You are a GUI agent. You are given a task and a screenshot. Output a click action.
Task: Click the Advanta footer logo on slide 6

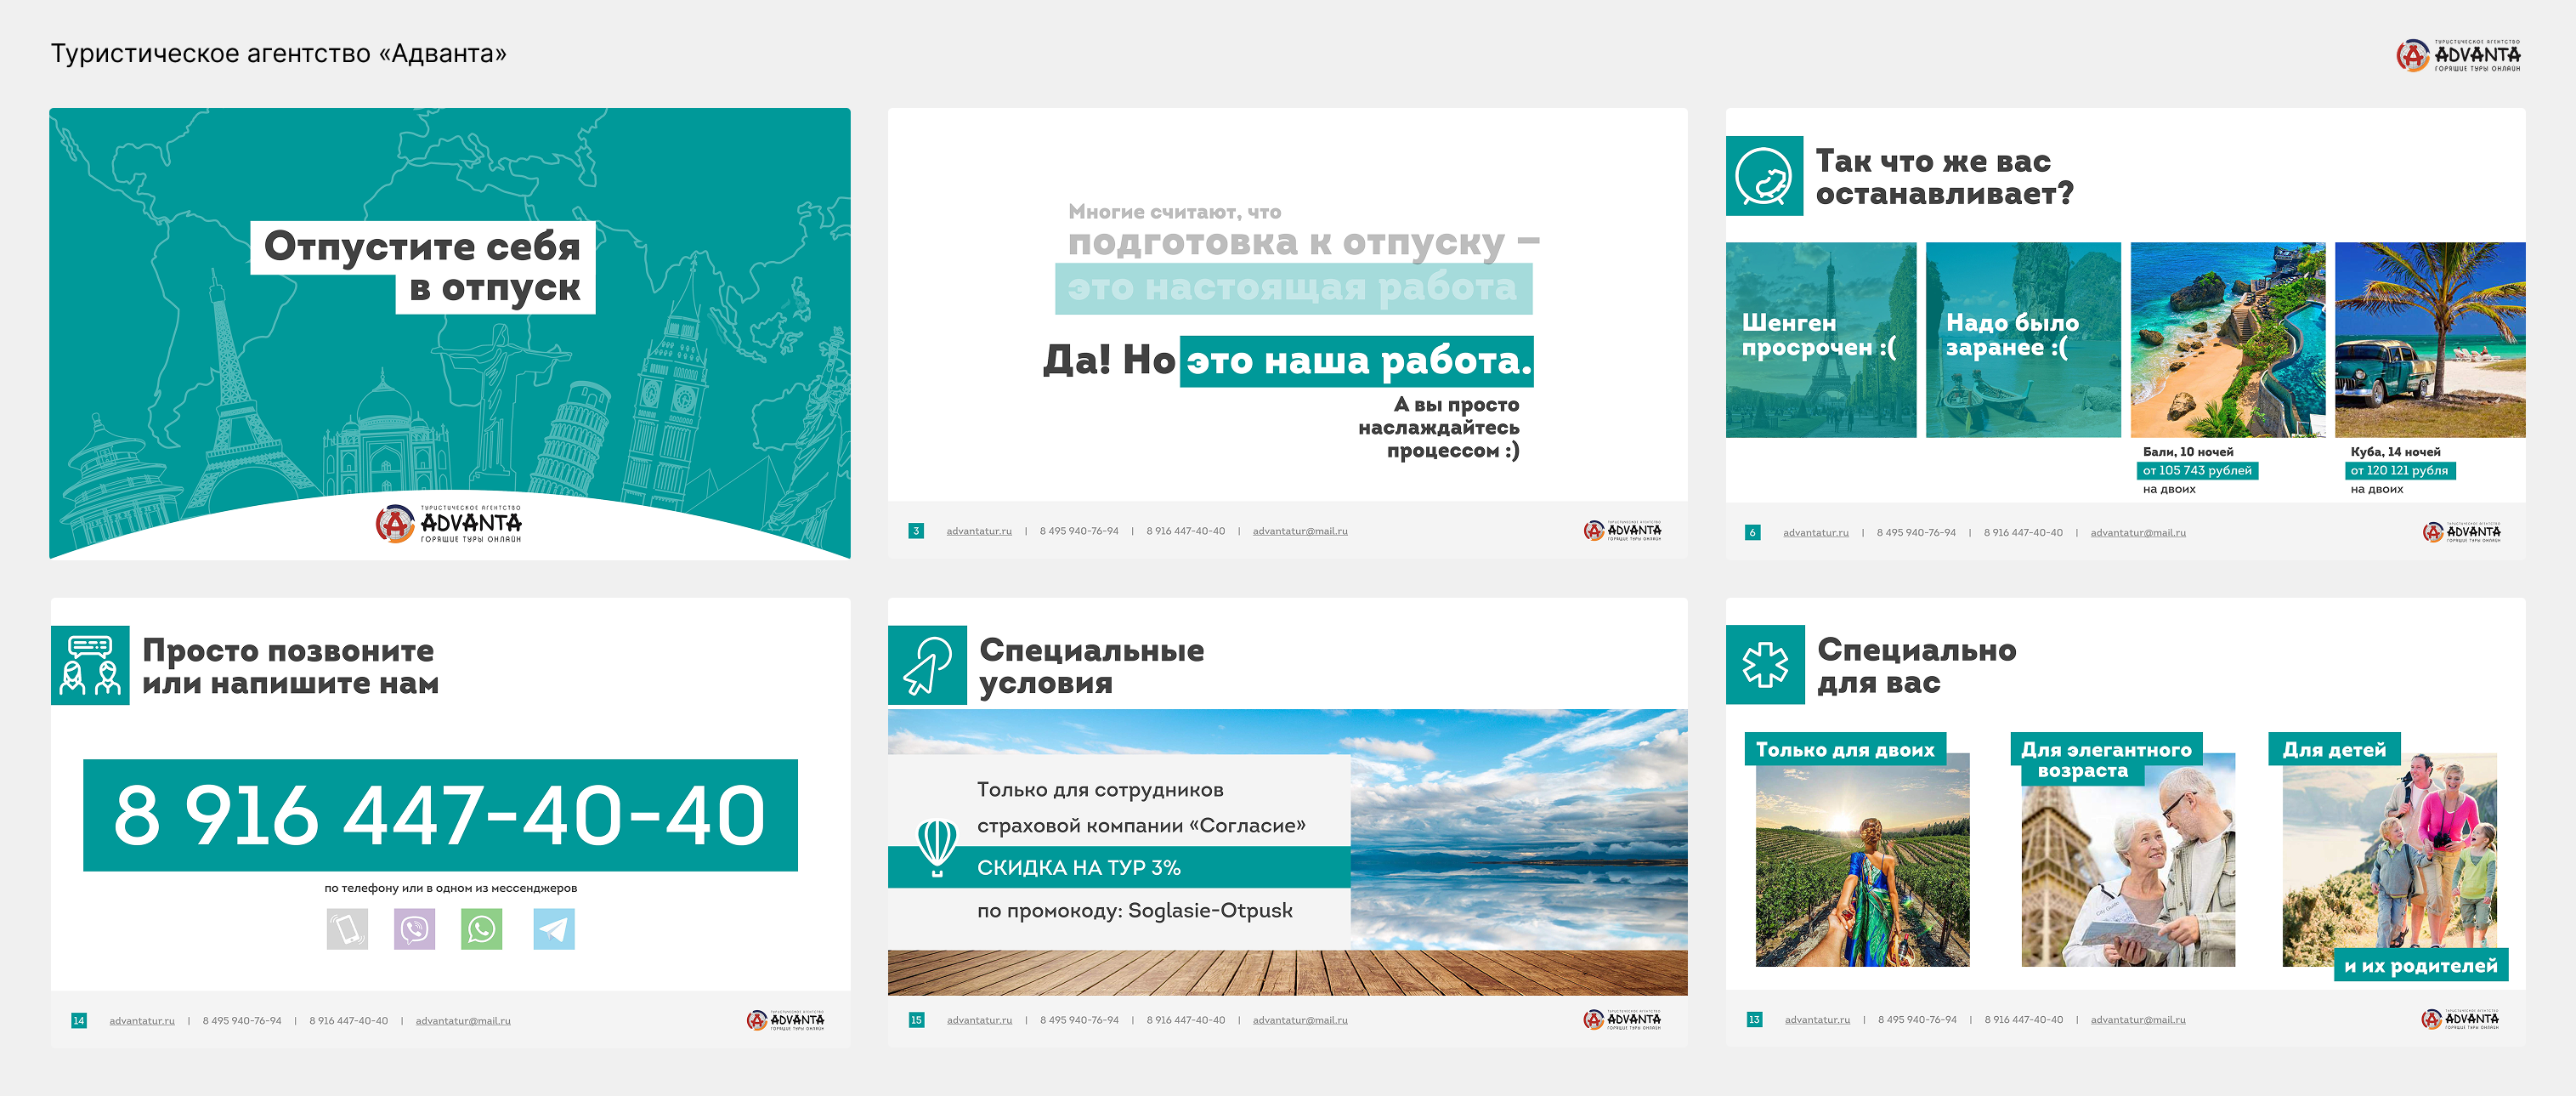(2461, 532)
